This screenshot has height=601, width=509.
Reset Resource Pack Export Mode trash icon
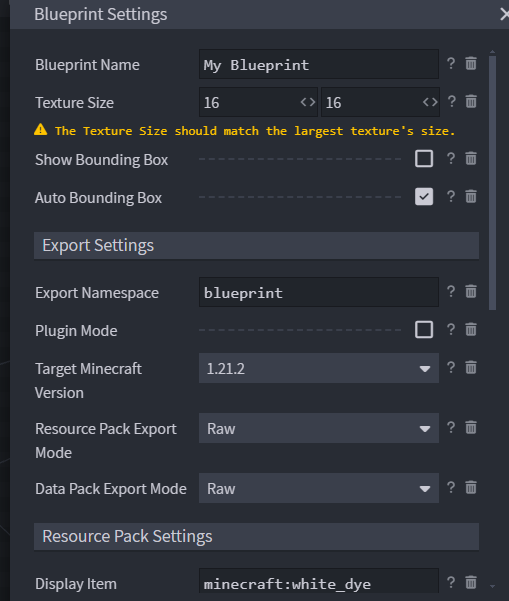(x=471, y=427)
